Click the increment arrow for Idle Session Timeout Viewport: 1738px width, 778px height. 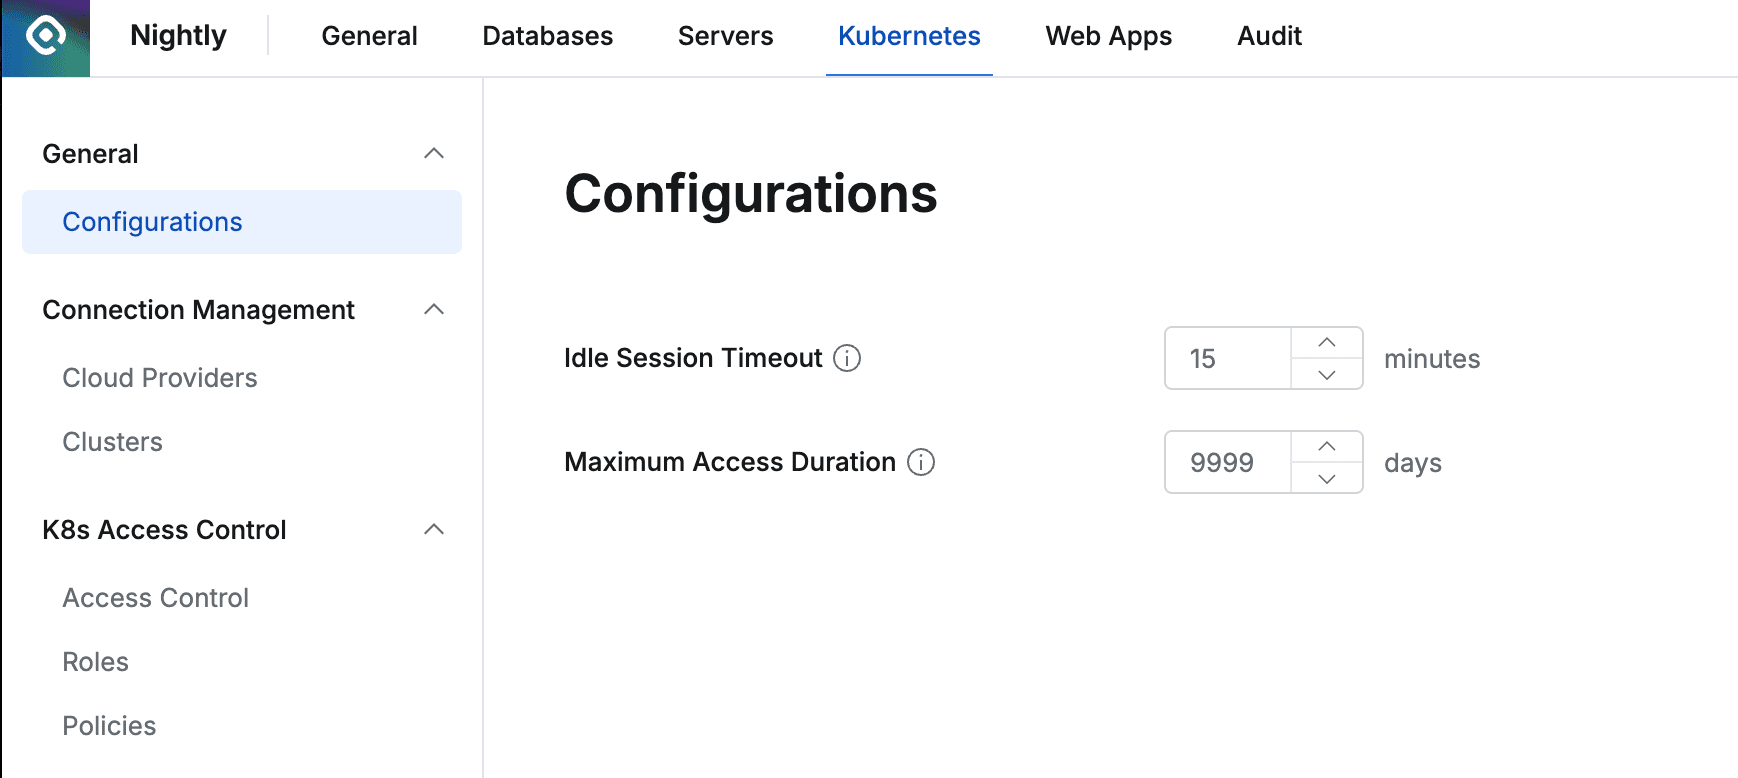(x=1327, y=343)
